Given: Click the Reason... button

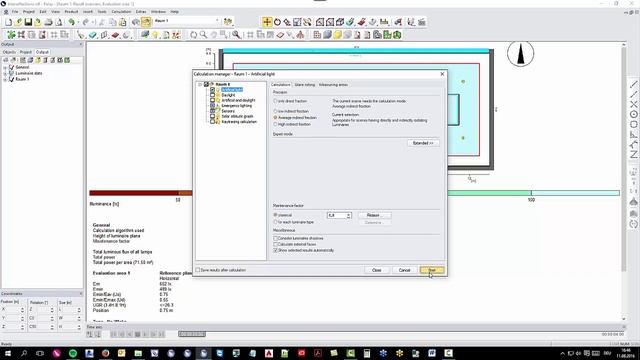Looking at the screenshot, I should pos(374,215).
